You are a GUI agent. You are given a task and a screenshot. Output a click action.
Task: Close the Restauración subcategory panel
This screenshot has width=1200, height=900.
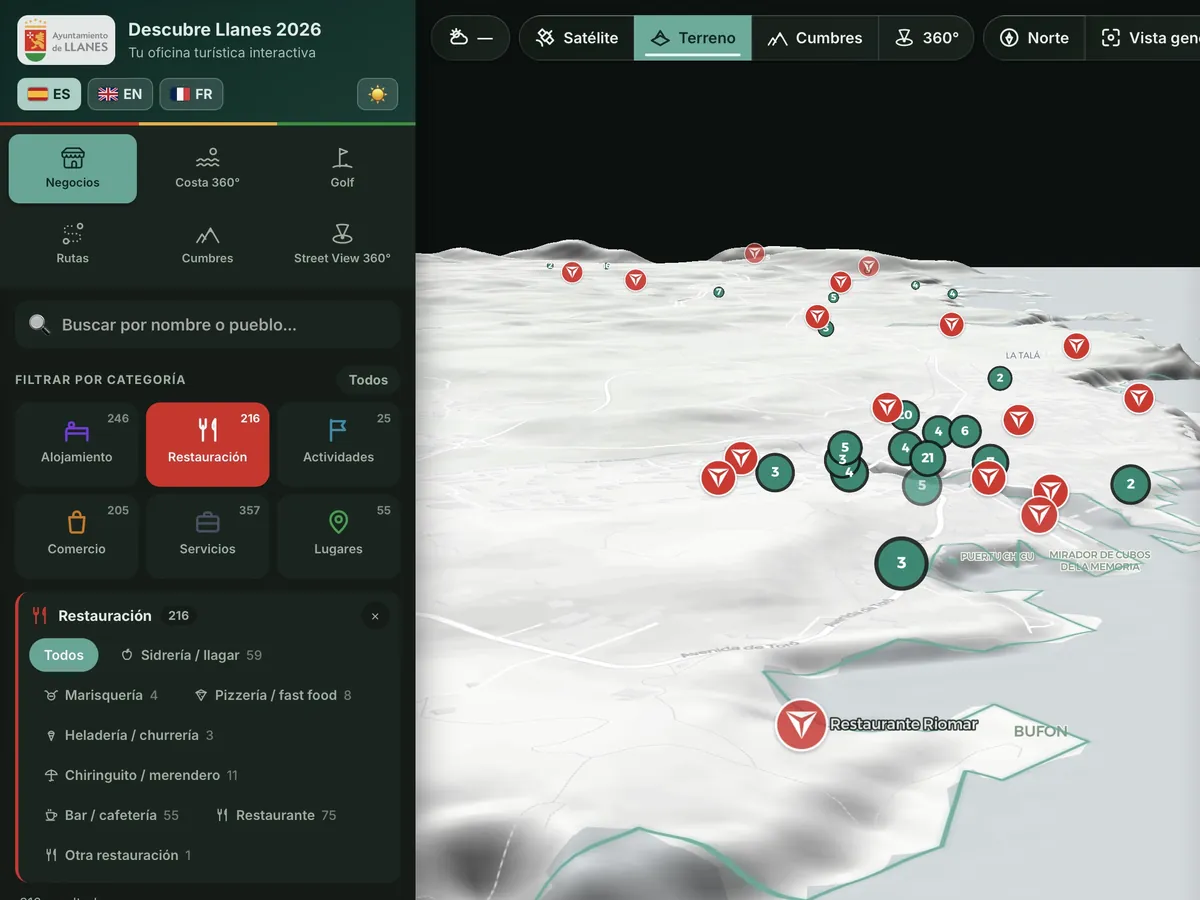tap(375, 616)
